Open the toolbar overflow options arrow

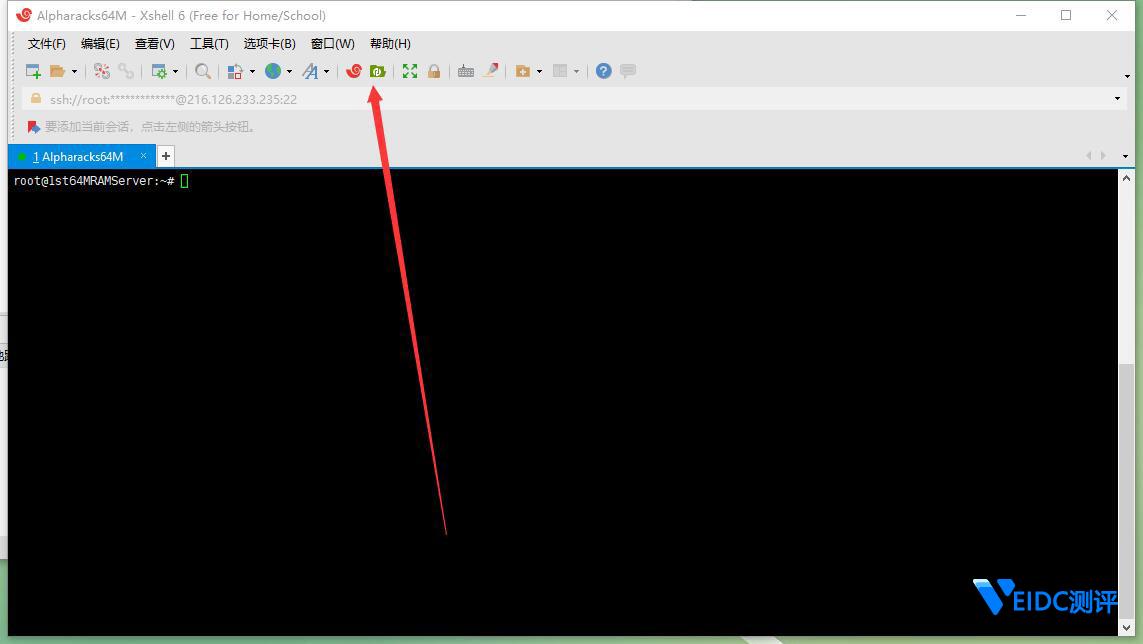pyautogui.click(x=1127, y=76)
